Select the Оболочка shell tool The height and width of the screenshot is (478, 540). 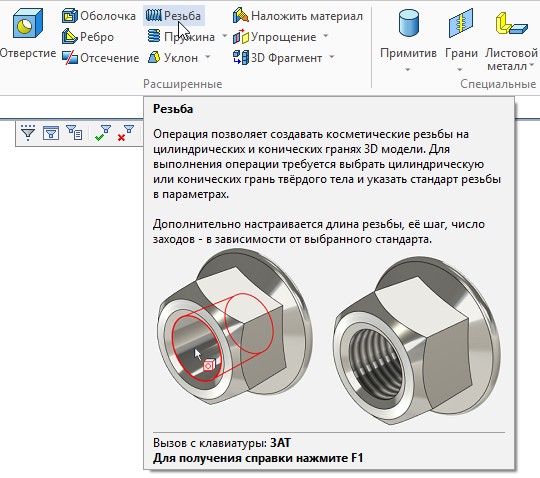click(99, 16)
